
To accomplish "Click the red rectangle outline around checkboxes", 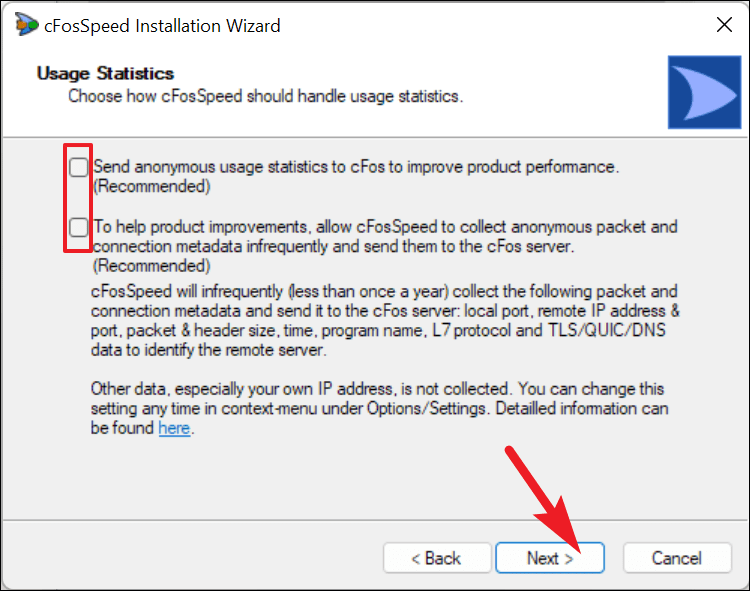I will [78, 197].
